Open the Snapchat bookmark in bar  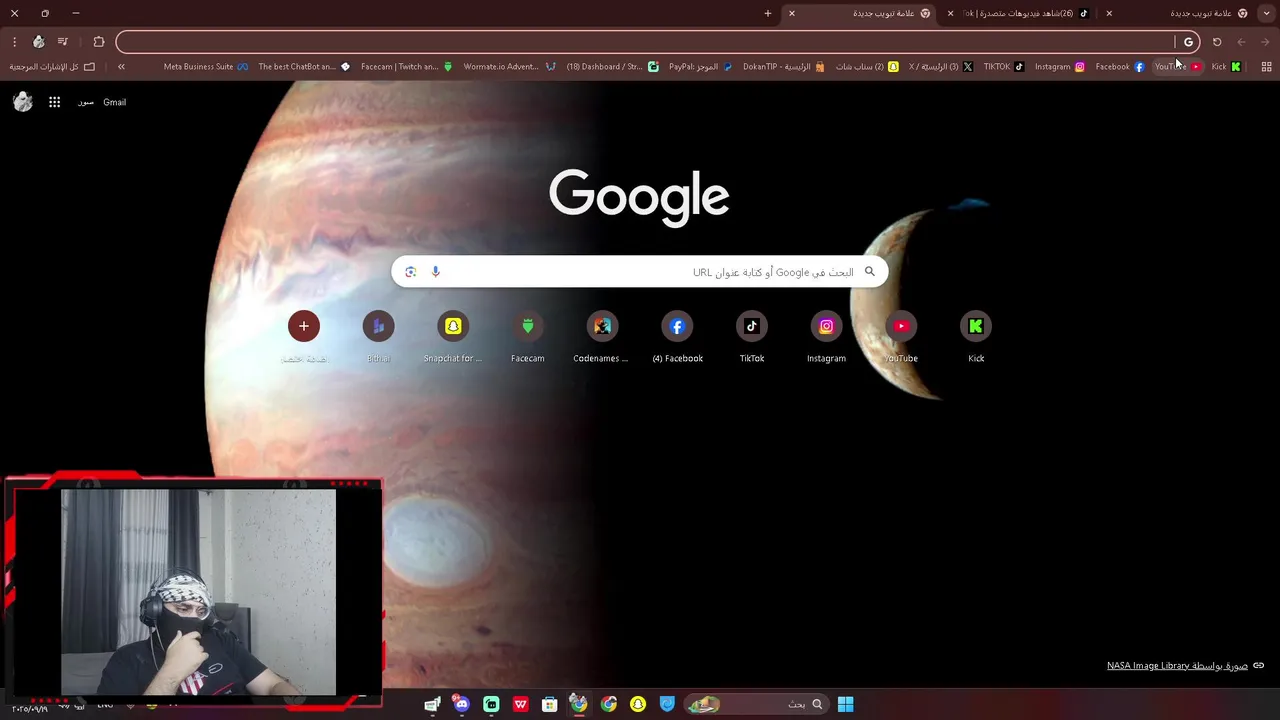866,67
